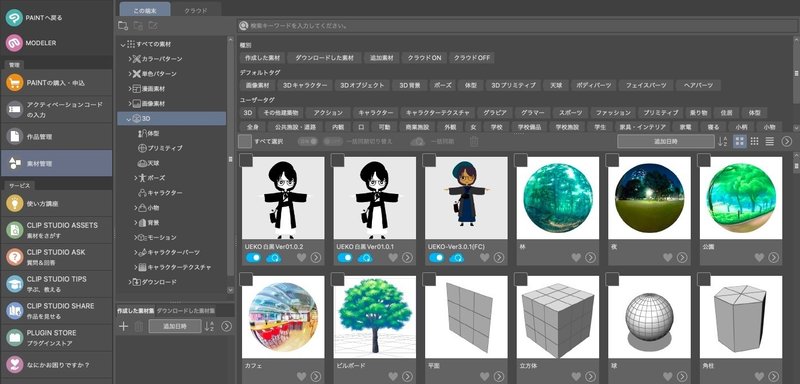
Task: Expand ダウンロード tree node
Action: click(x=130, y=282)
